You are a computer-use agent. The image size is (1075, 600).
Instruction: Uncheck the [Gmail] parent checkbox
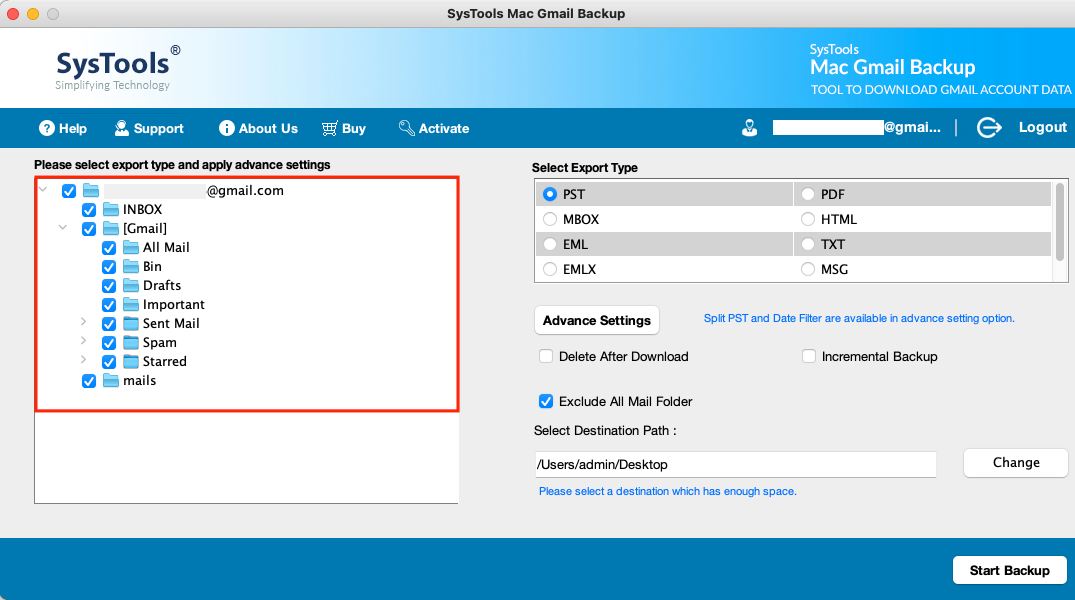pos(89,228)
